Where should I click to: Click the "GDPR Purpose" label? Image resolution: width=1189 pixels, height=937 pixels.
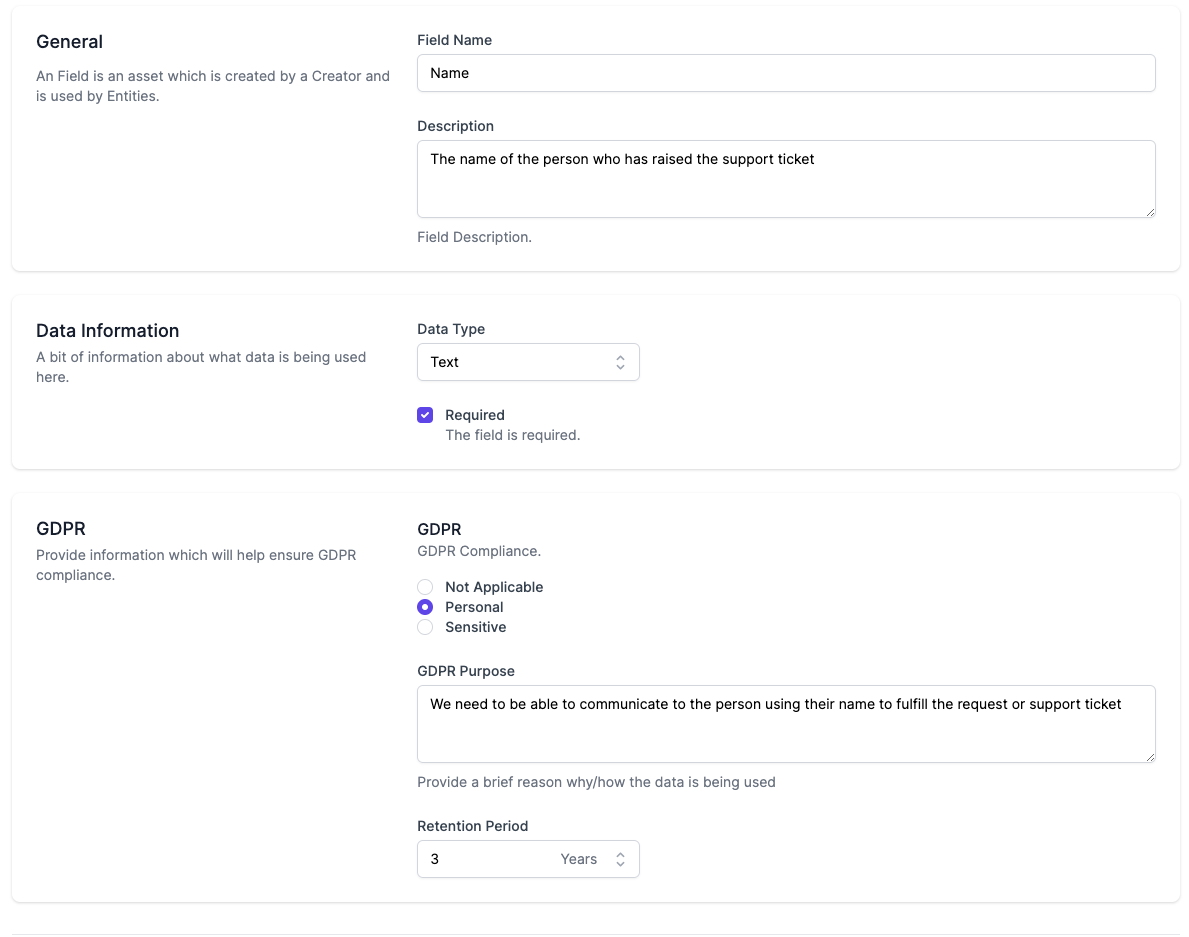point(466,671)
